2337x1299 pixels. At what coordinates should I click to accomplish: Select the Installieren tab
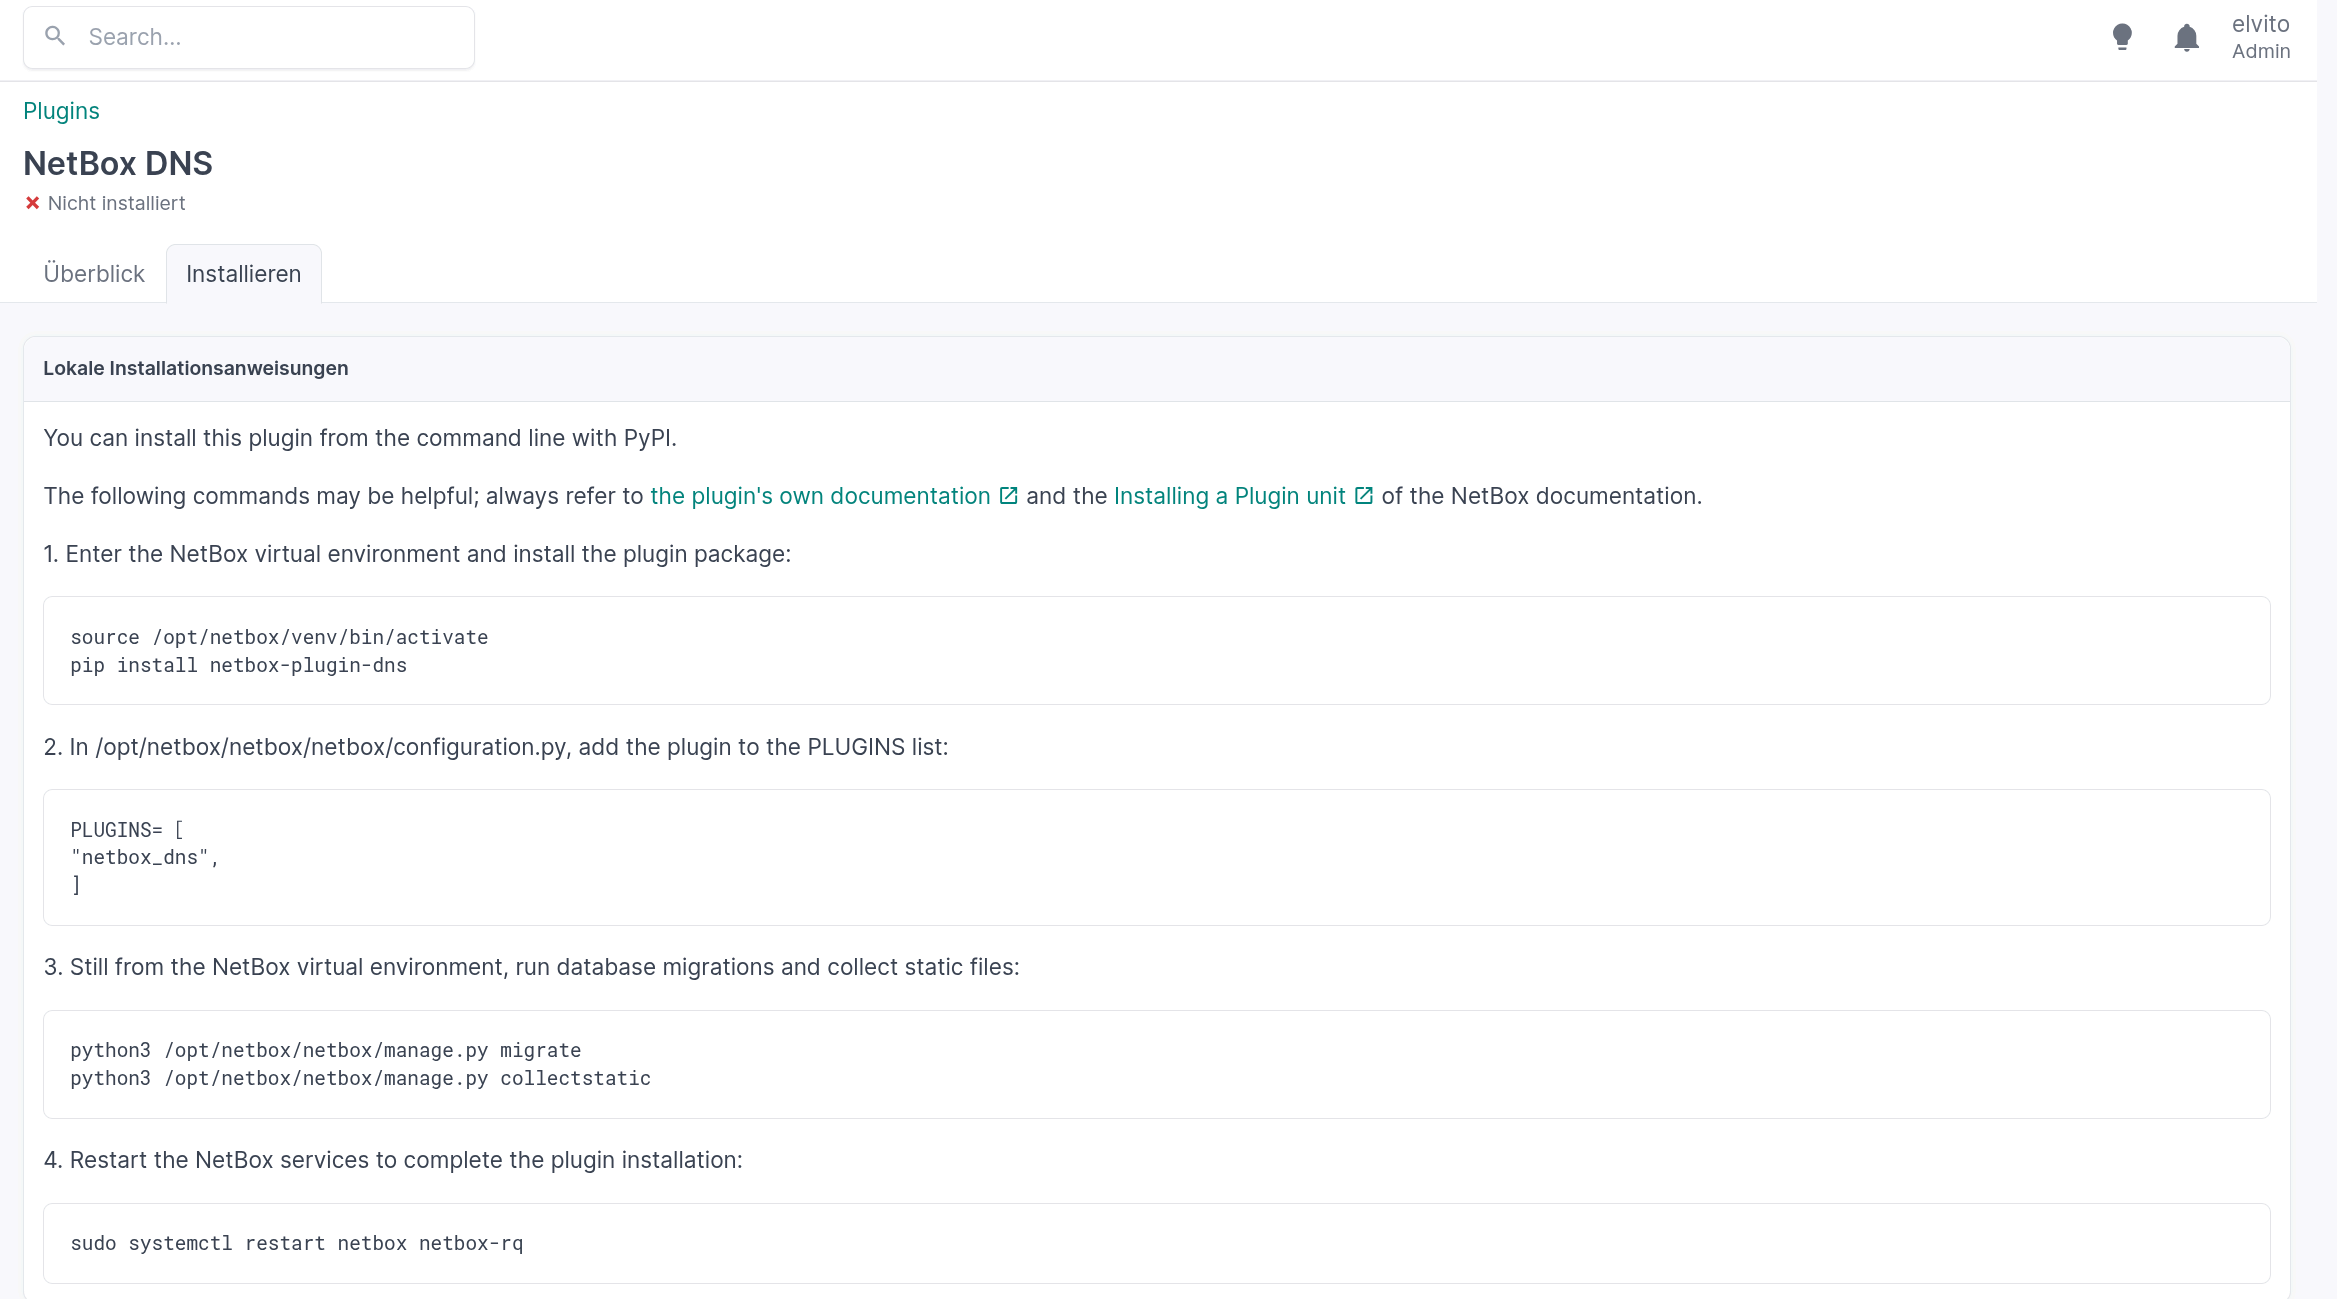[x=243, y=274]
